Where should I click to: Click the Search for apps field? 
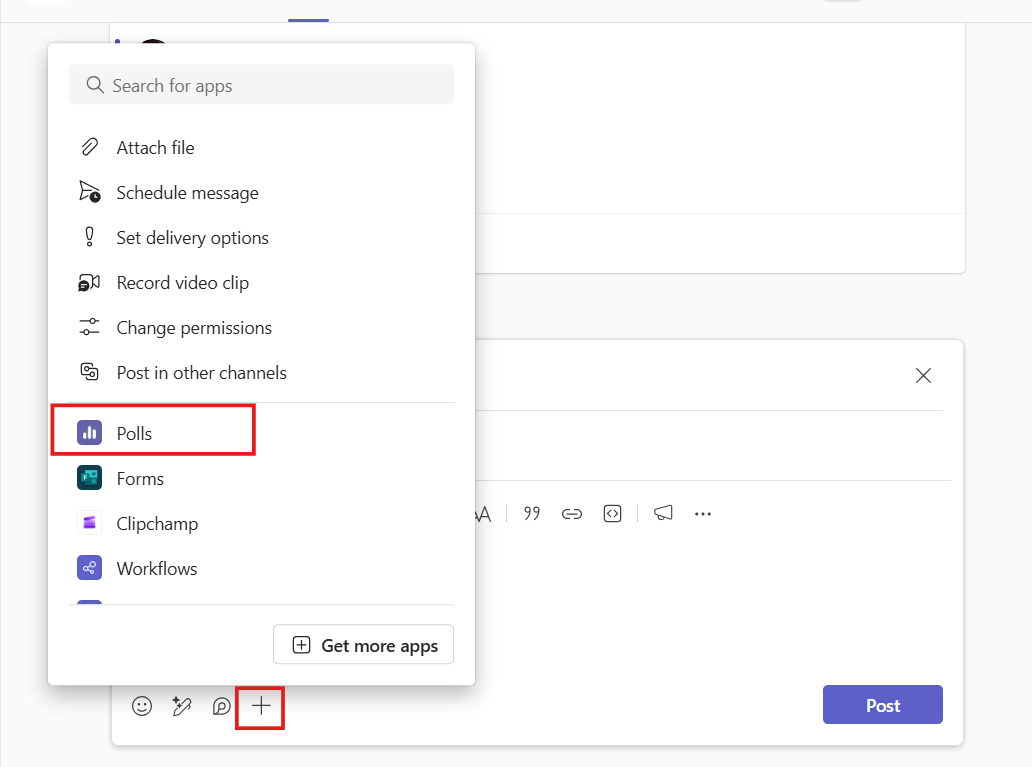coord(261,86)
